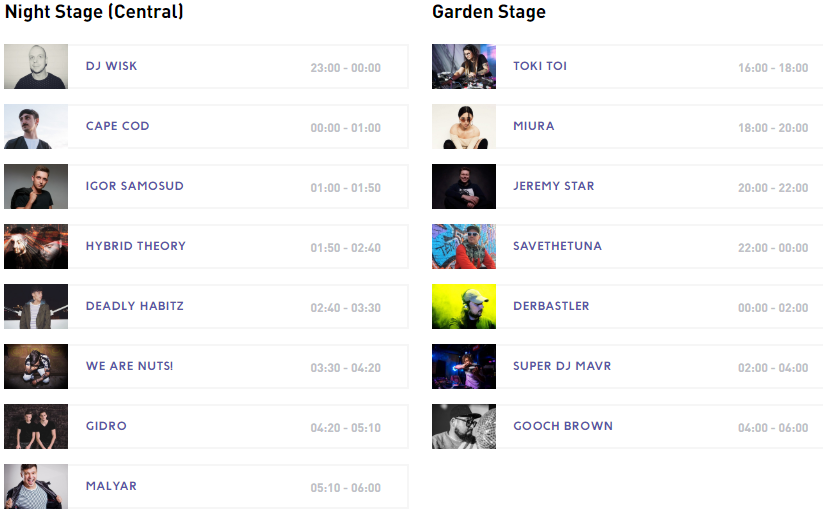823x511 pixels.
Task: Click the Night Stage (Central) heading
Action: tap(94, 13)
